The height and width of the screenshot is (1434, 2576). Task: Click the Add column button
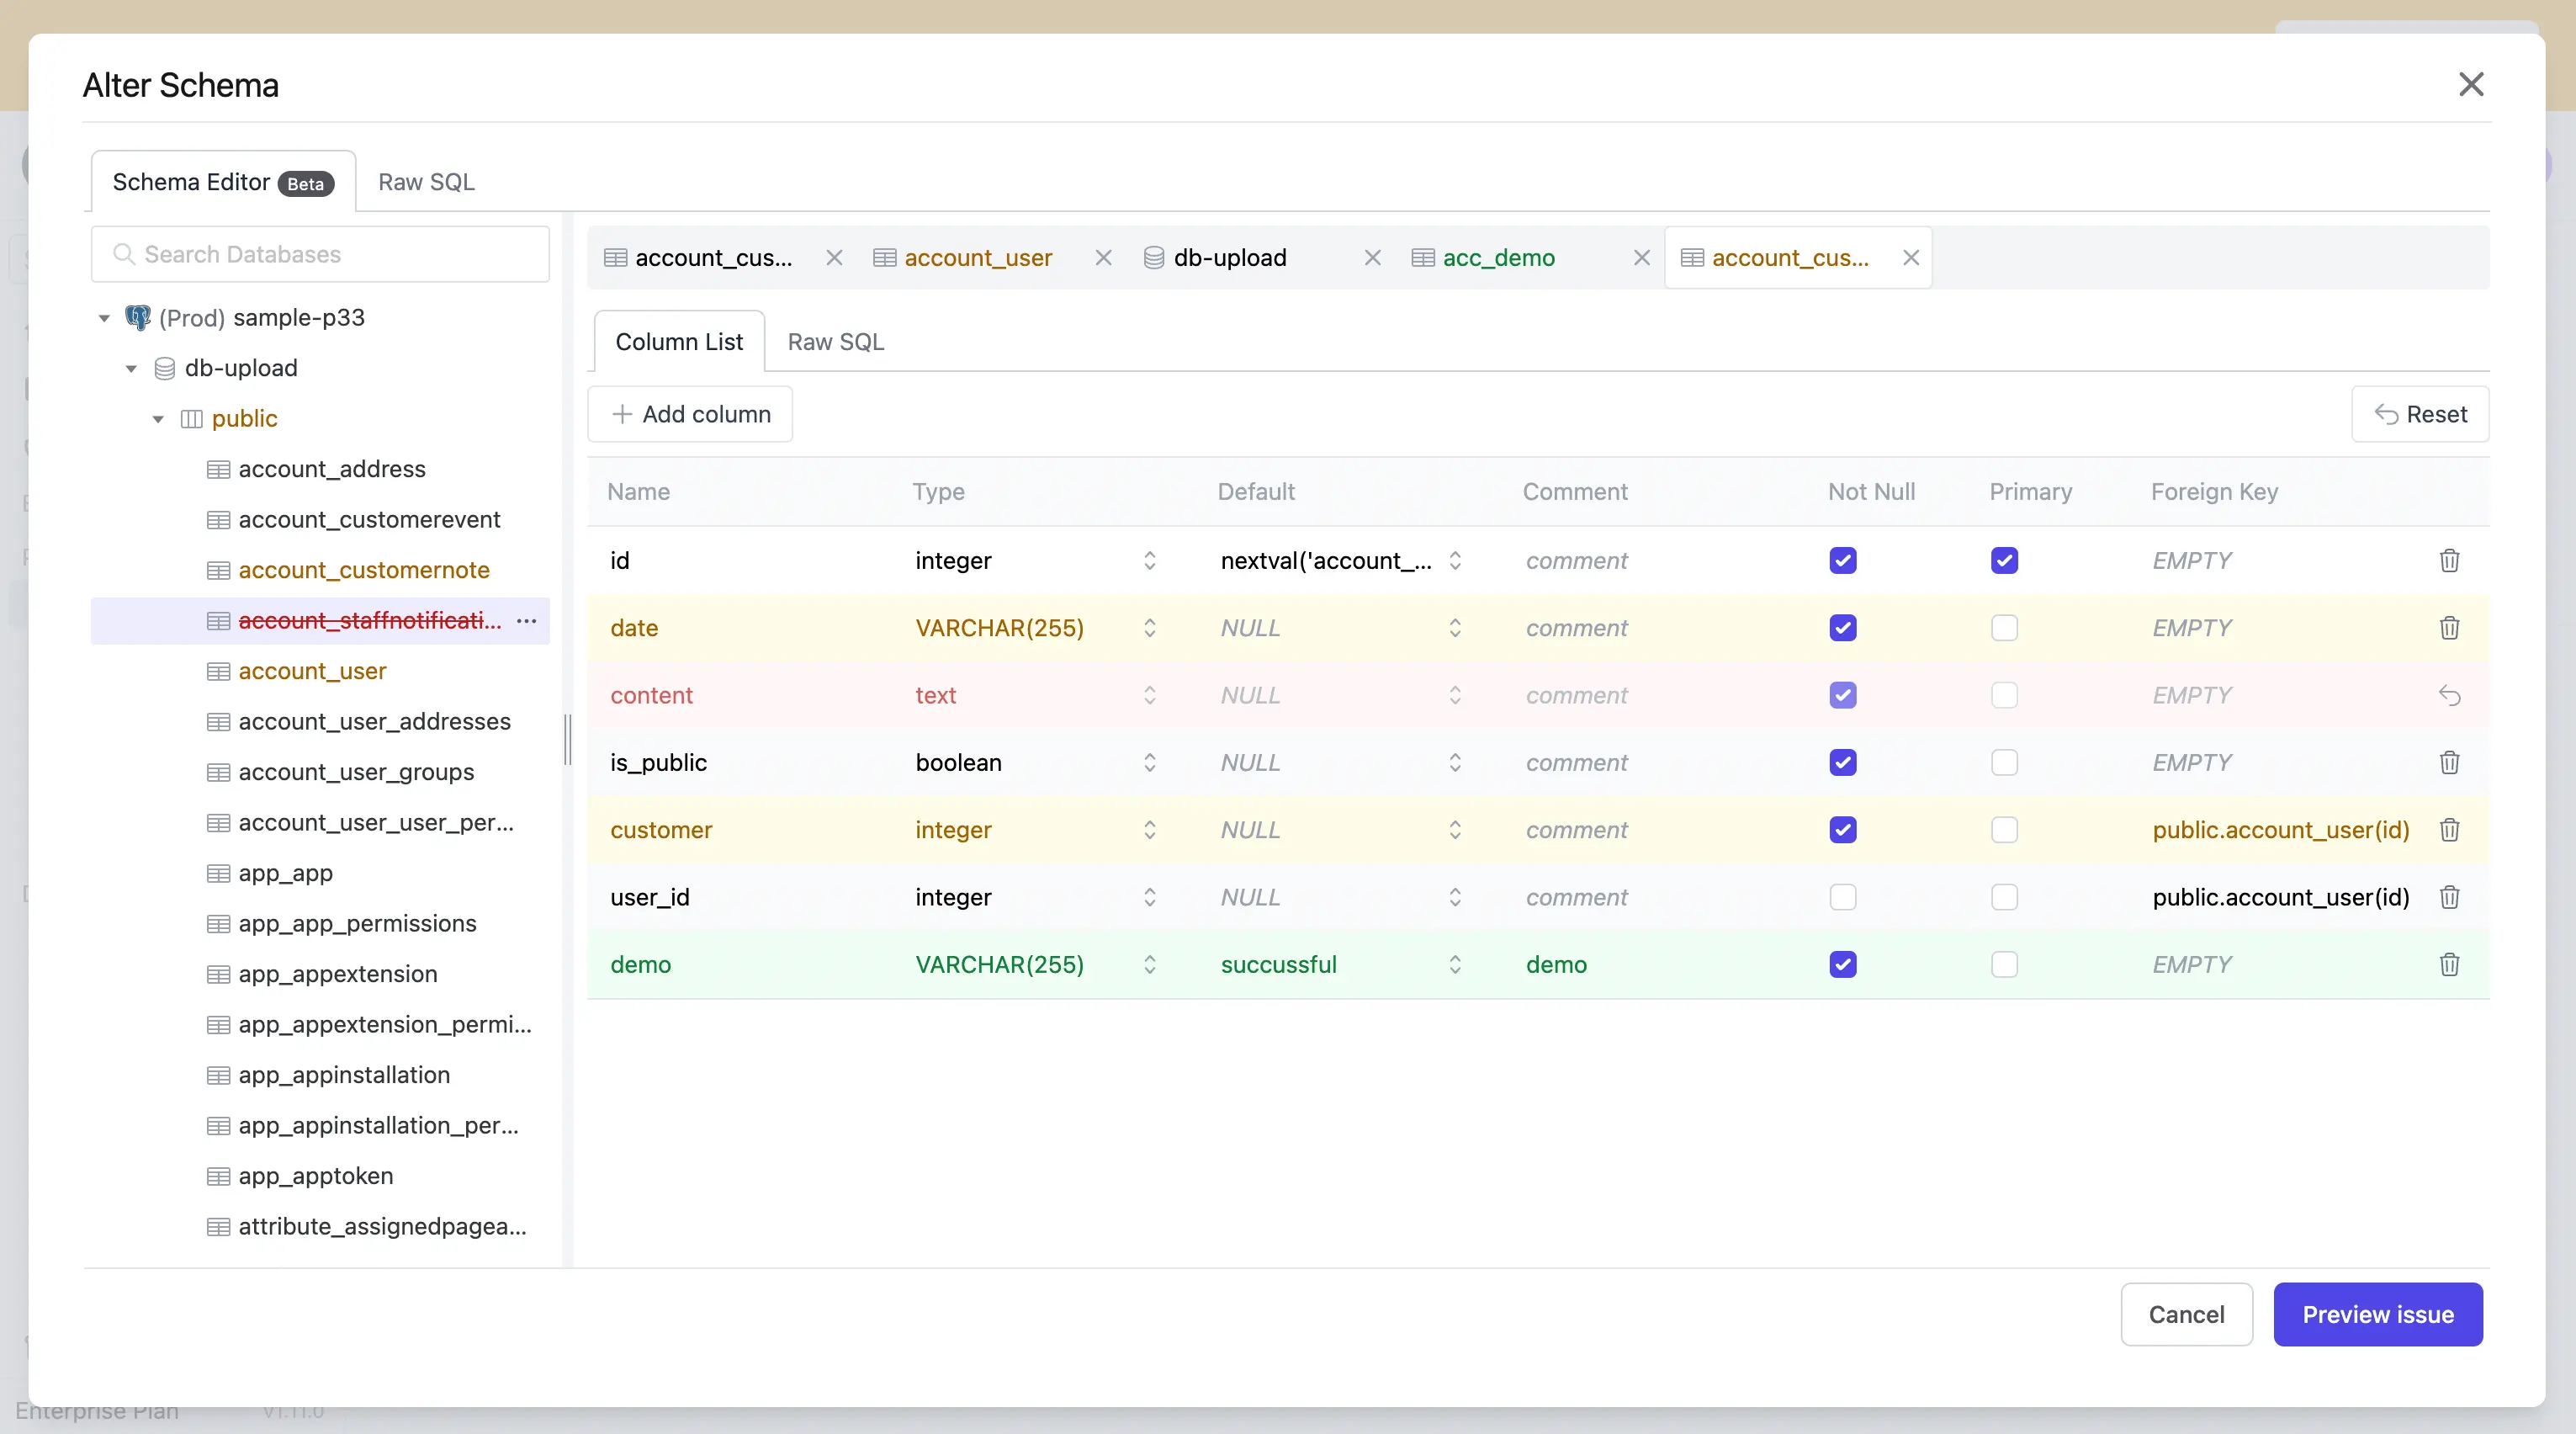(690, 414)
